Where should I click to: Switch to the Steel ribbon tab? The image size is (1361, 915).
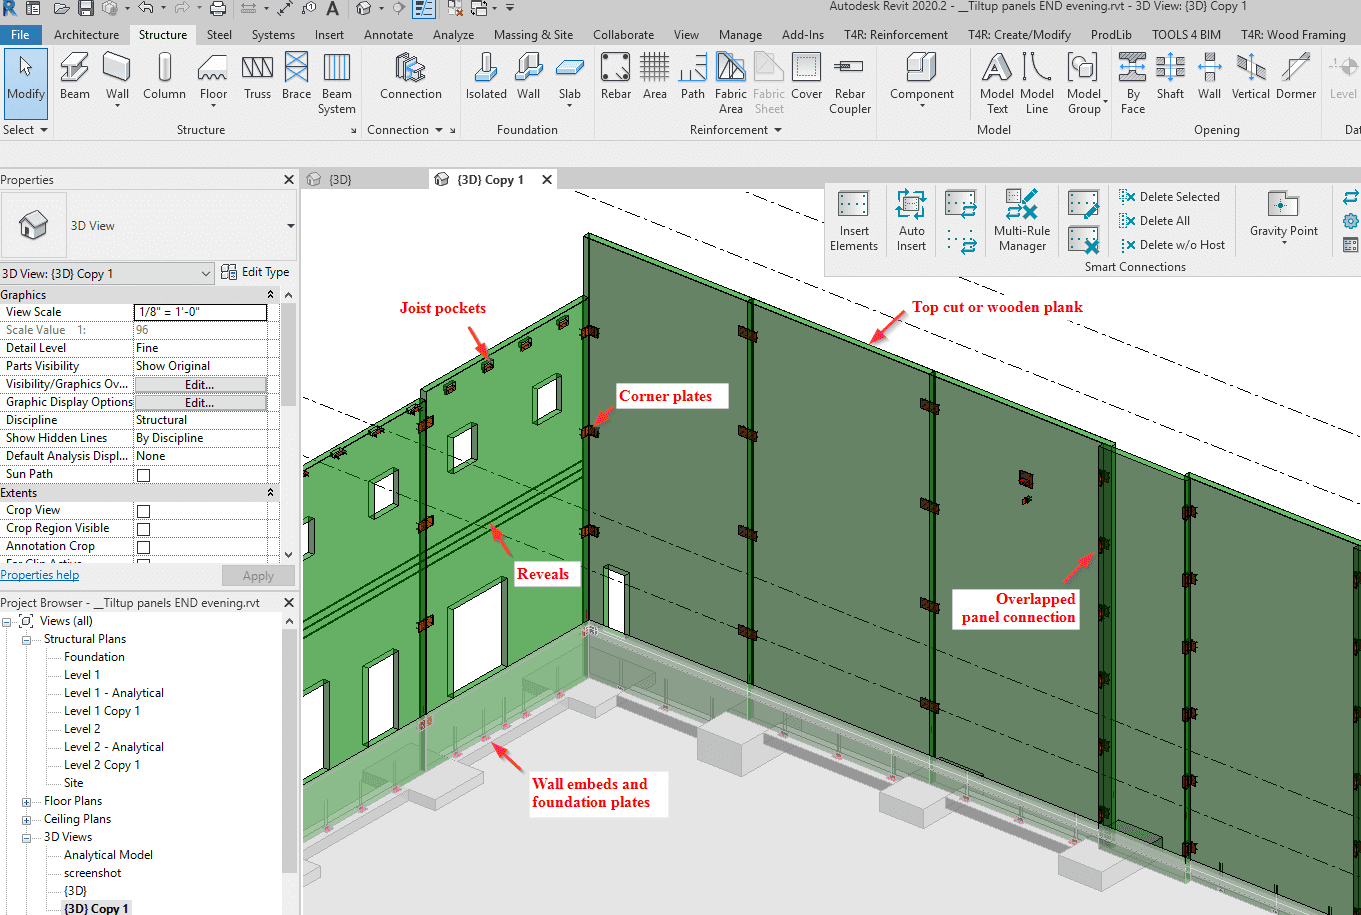pos(219,34)
